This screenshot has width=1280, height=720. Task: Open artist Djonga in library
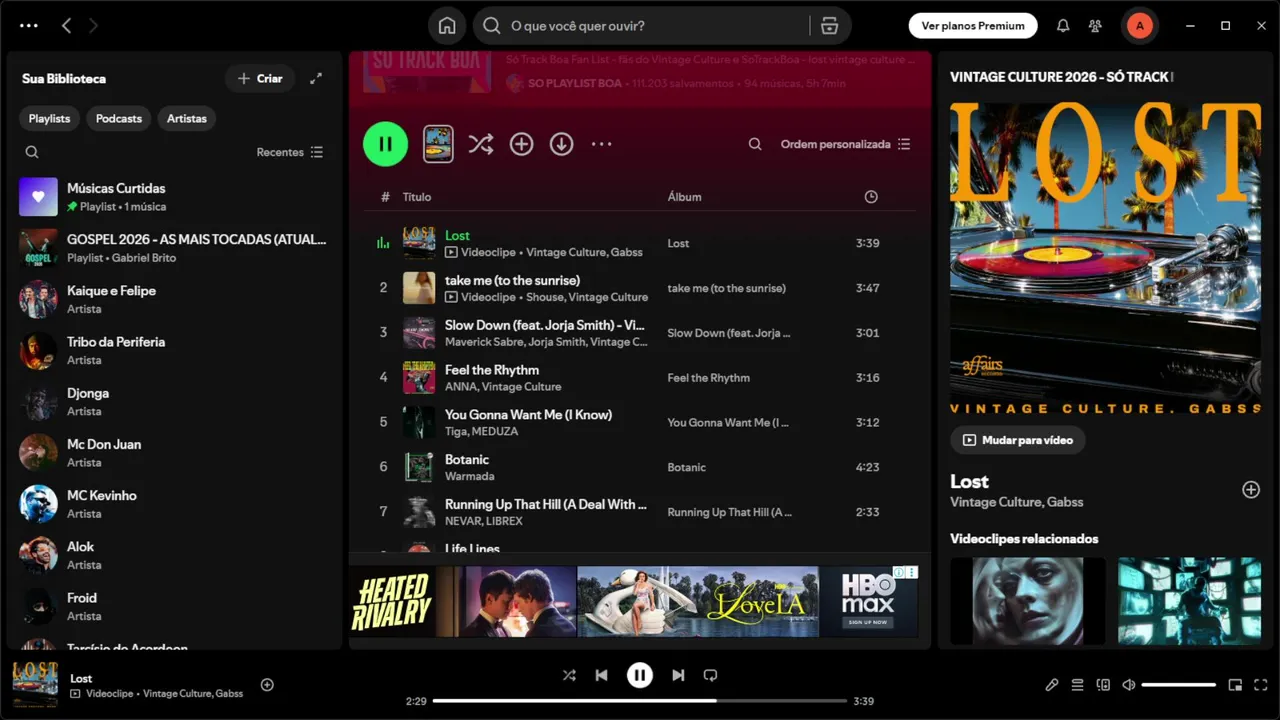point(175,402)
